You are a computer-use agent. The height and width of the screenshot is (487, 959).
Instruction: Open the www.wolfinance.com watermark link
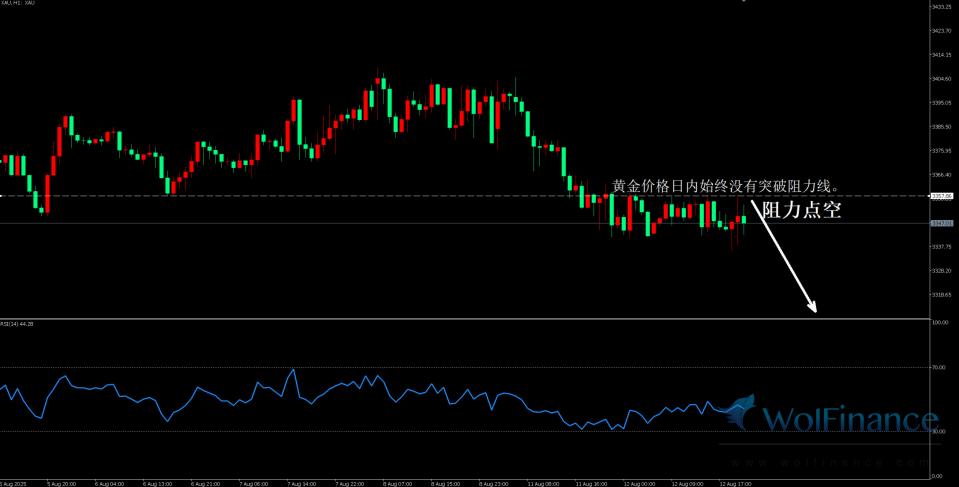[x=828, y=463]
